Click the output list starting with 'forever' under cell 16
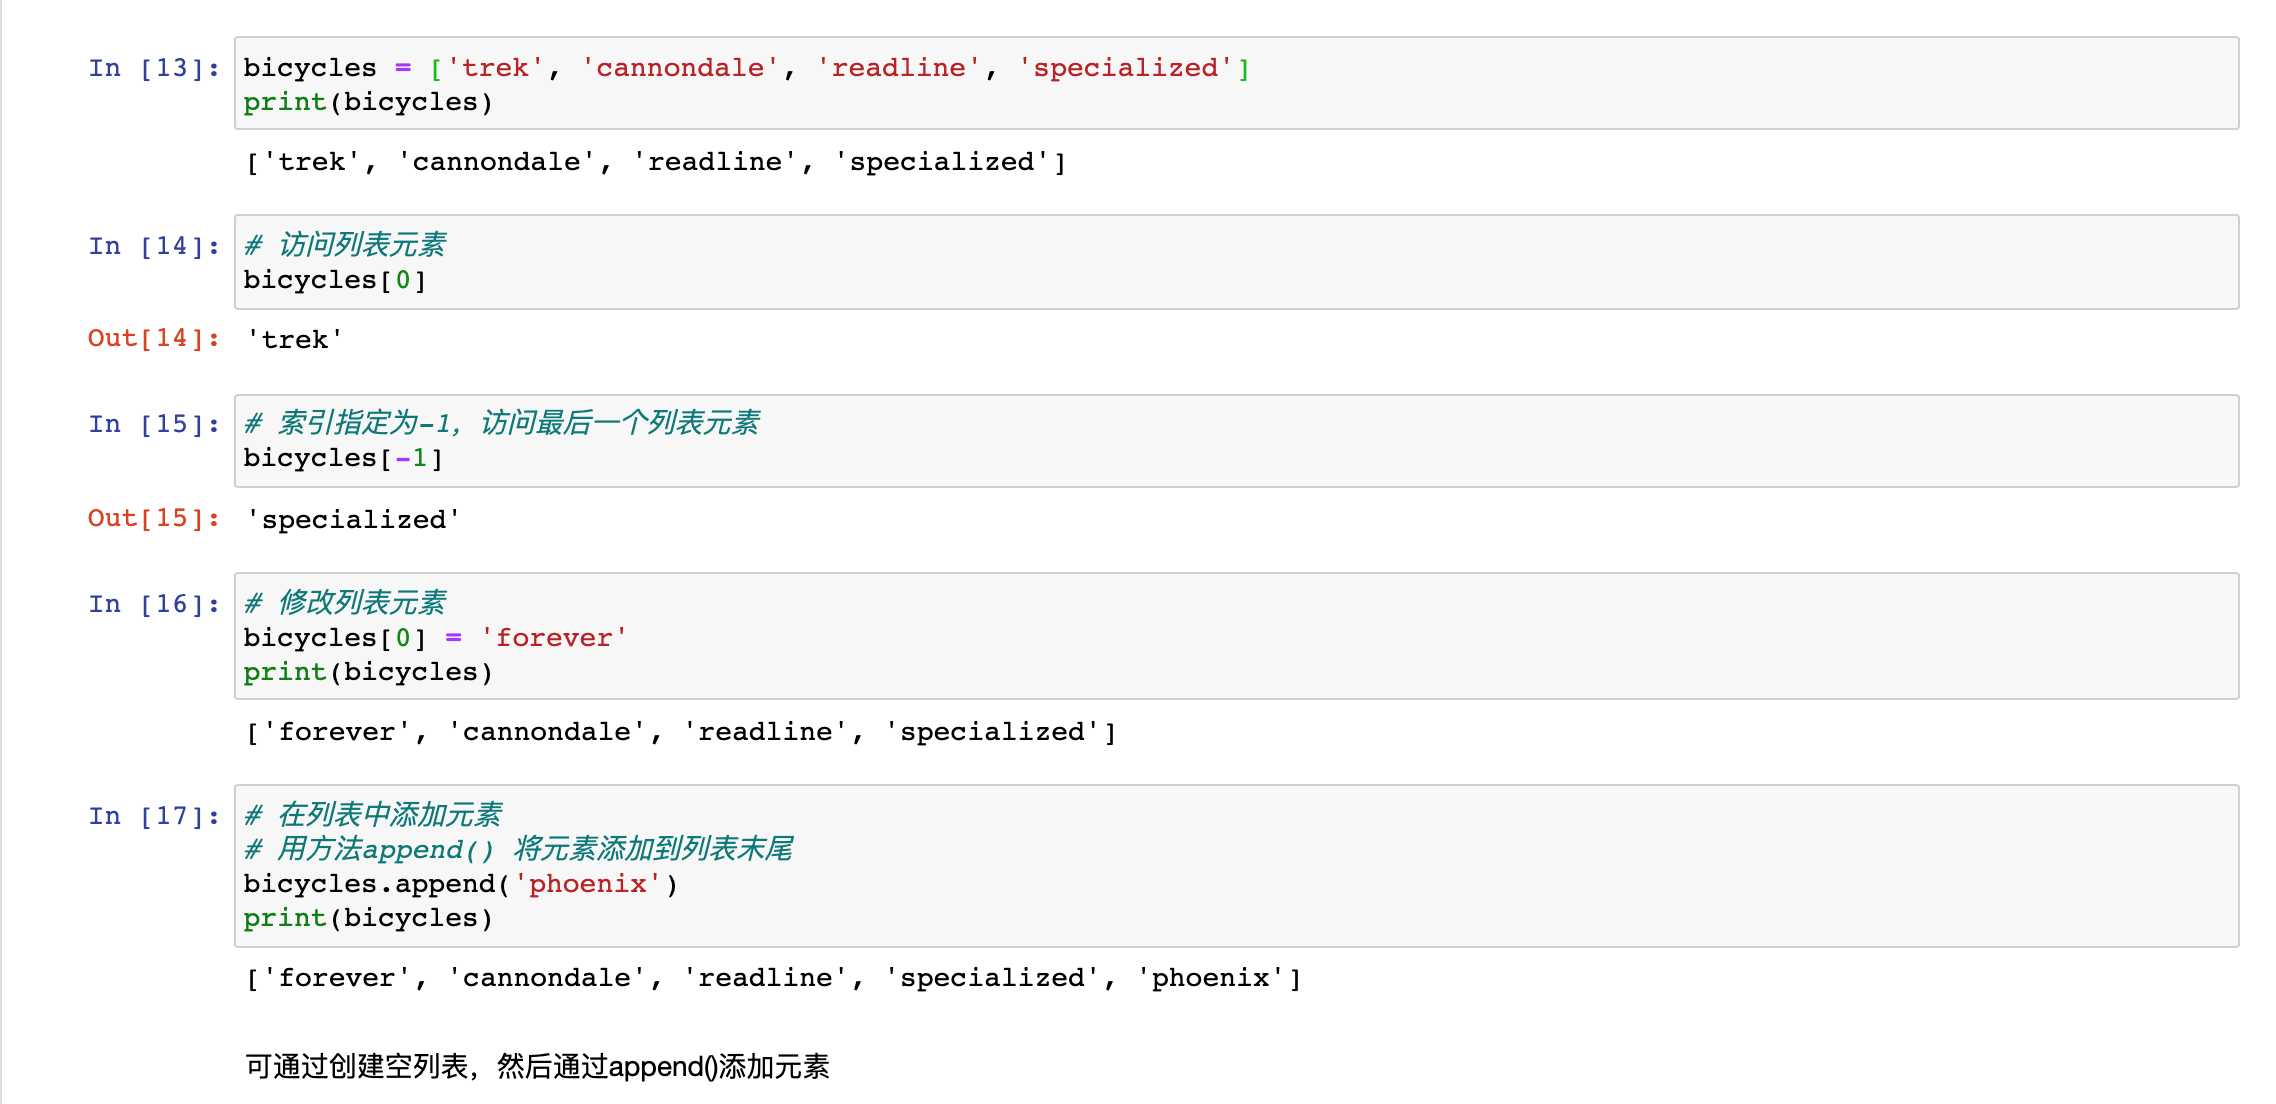This screenshot has height=1104, width=2276. coord(681,732)
